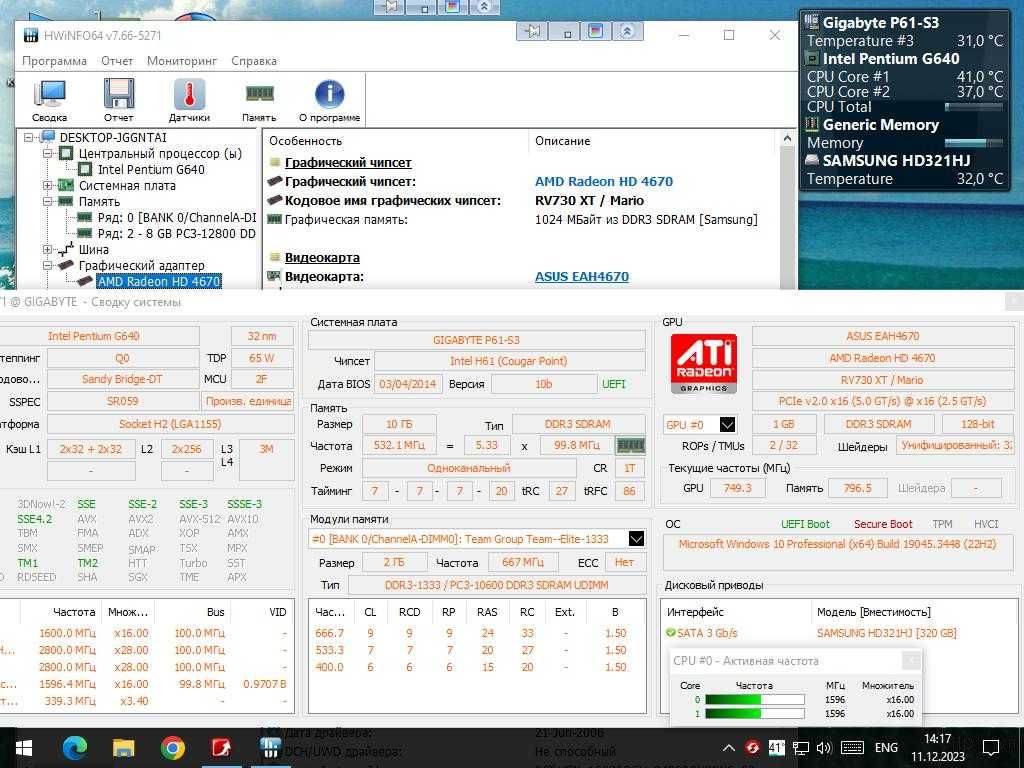Open the volume control tray icon

(824, 748)
